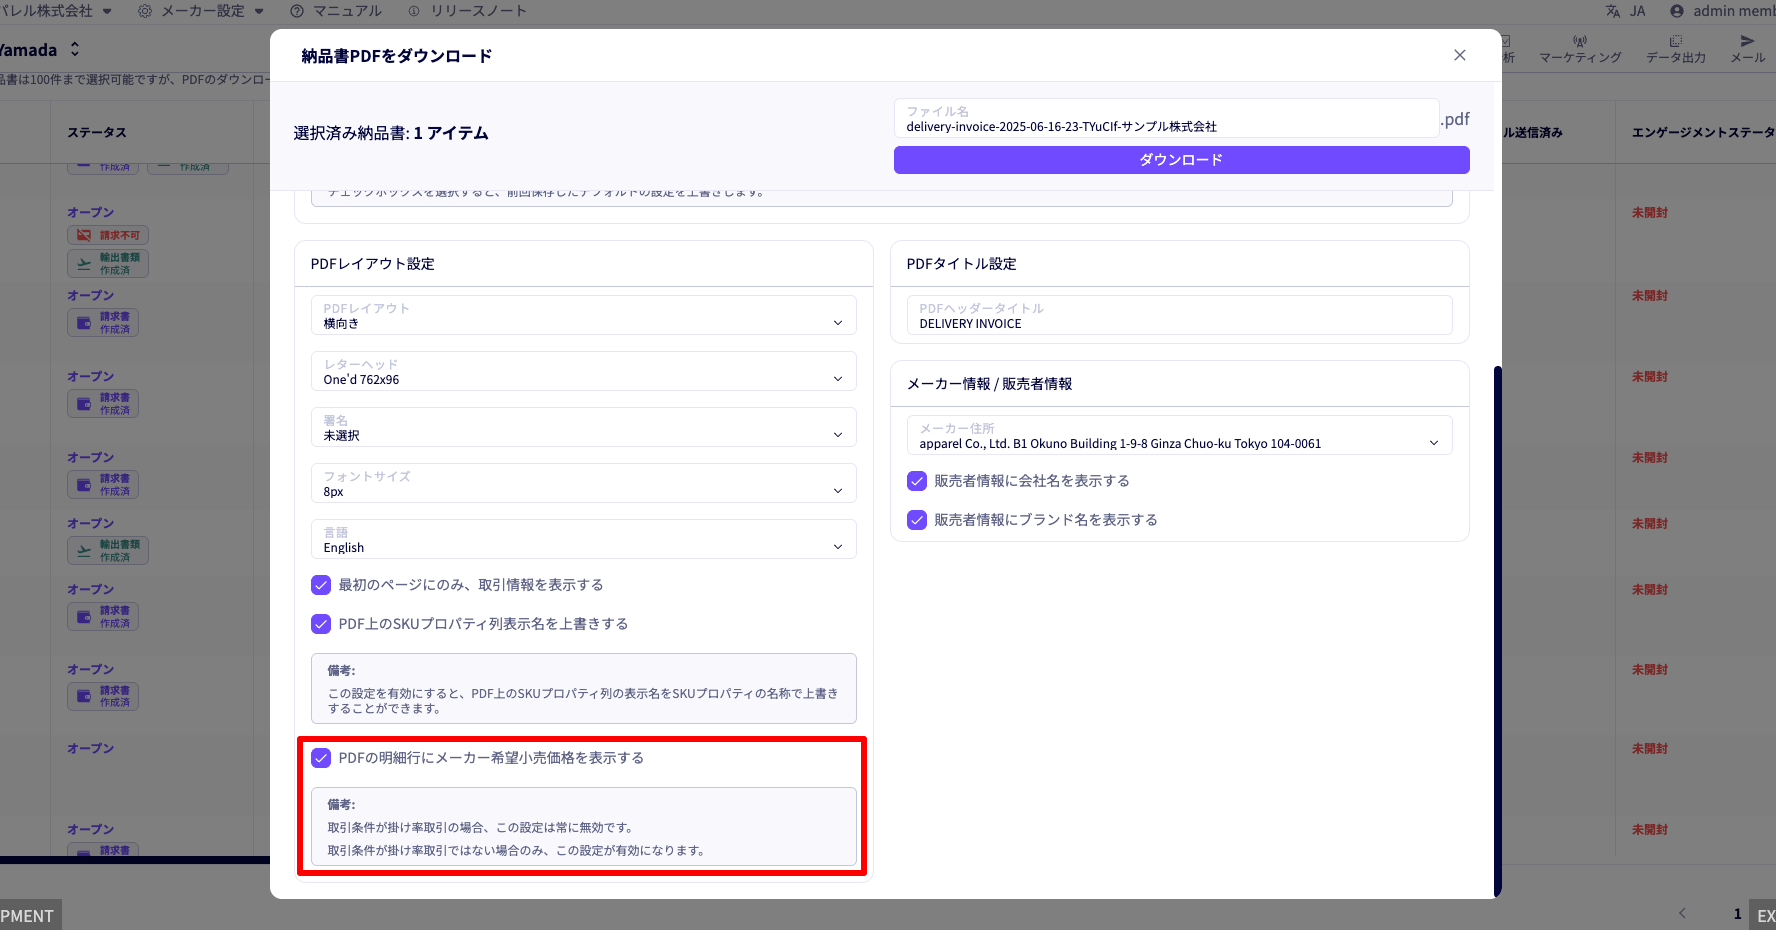Uncheck 最初のページにのみ、取引情報を表示する
This screenshot has height=930, width=1776.
[321, 585]
